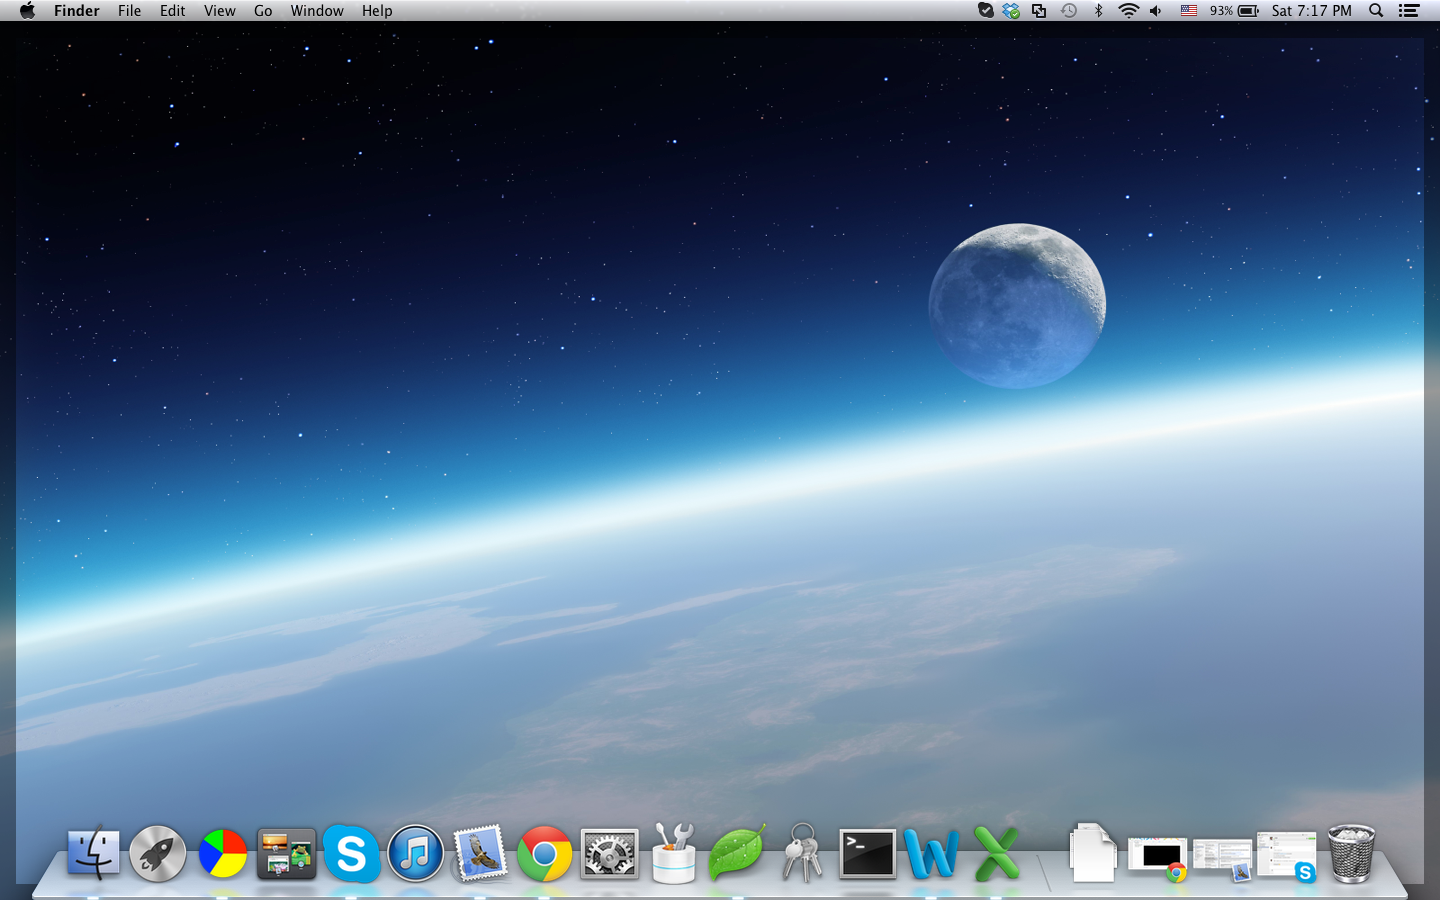Open Terminal from the dock
Screen dimensions: 1440x900
pos(867,855)
